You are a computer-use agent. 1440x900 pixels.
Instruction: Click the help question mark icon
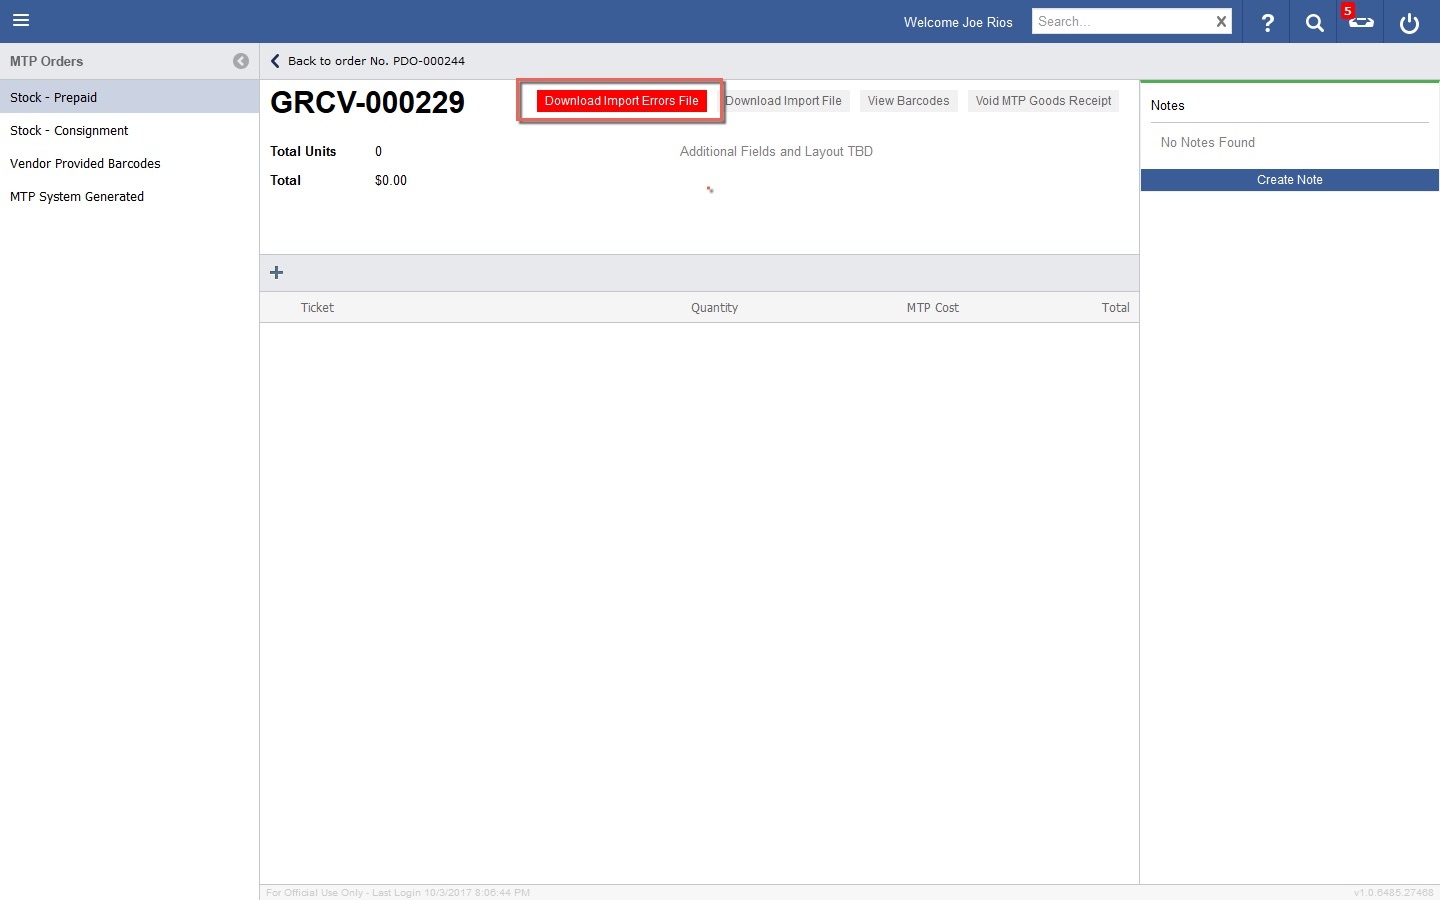pyautogui.click(x=1267, y=22)
